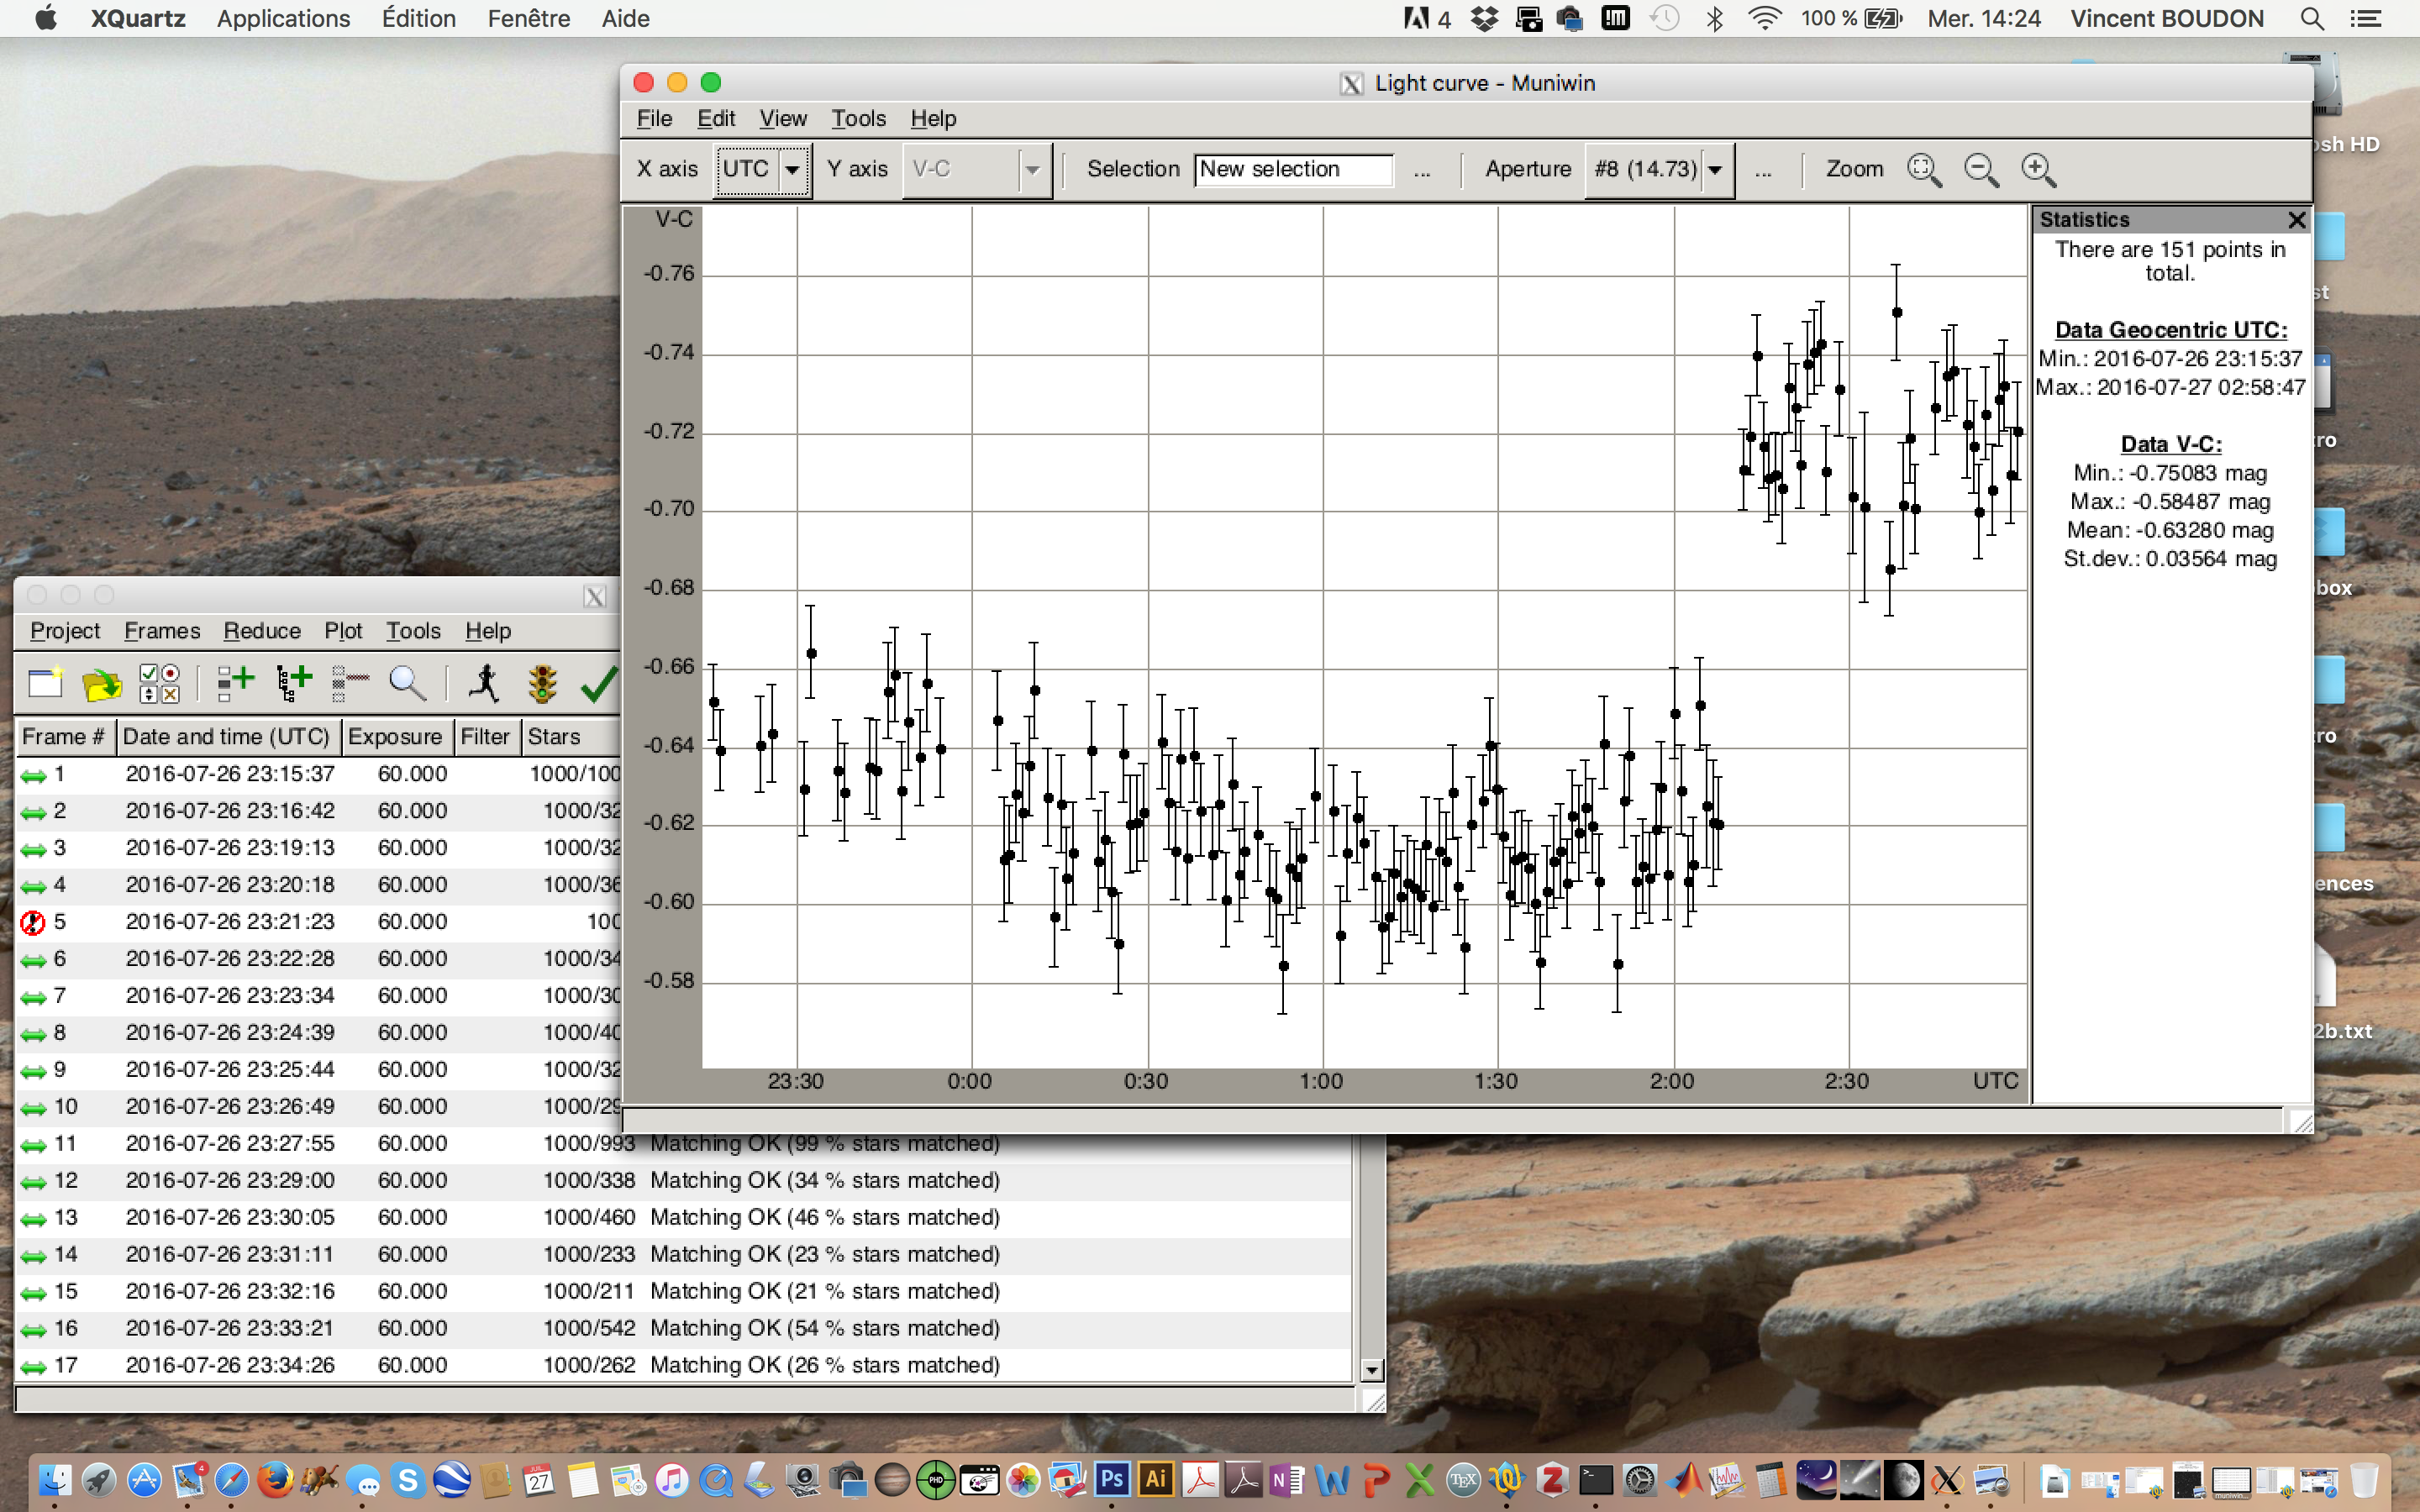This screenshot has height=1512, width=2420.
Task: Click the zoom in magnifier icon
Action: pos(2037,169)
